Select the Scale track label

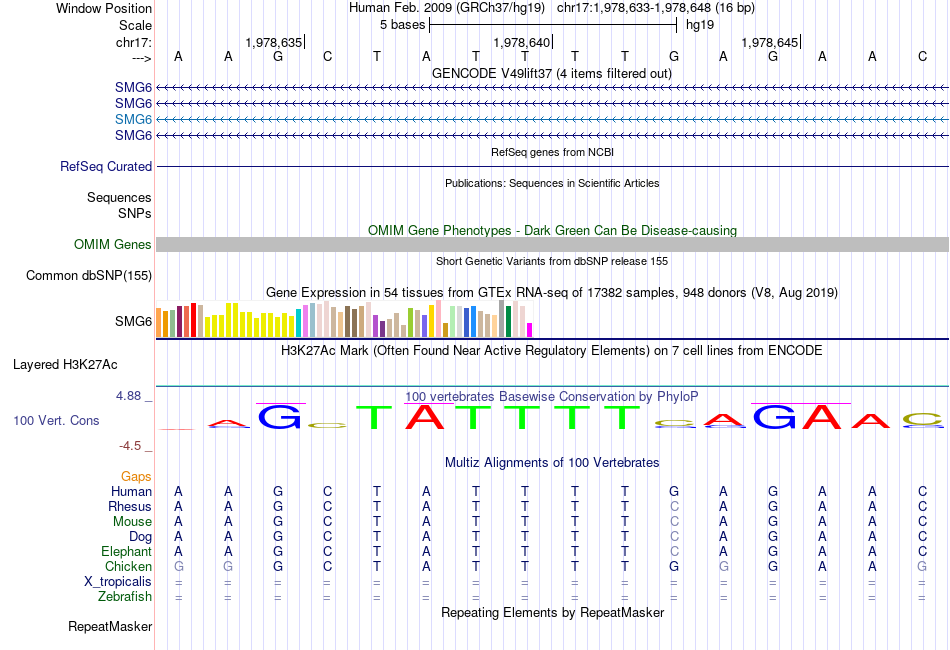point(135,25)
